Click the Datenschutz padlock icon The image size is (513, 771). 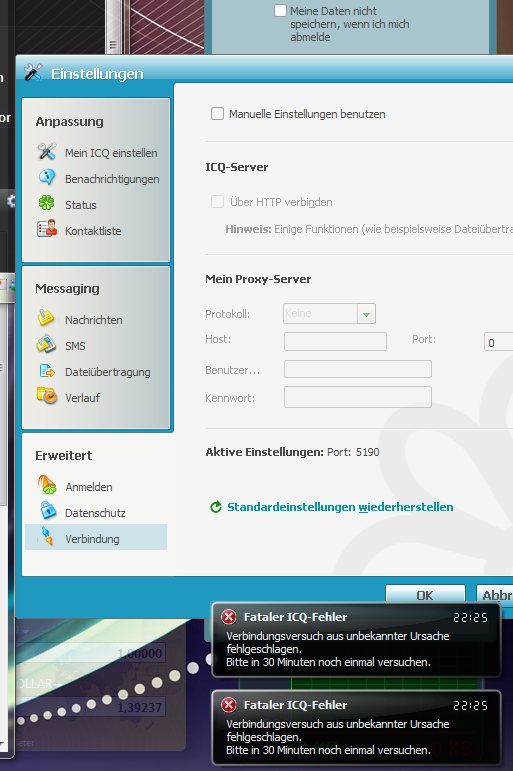click(48, 511)
